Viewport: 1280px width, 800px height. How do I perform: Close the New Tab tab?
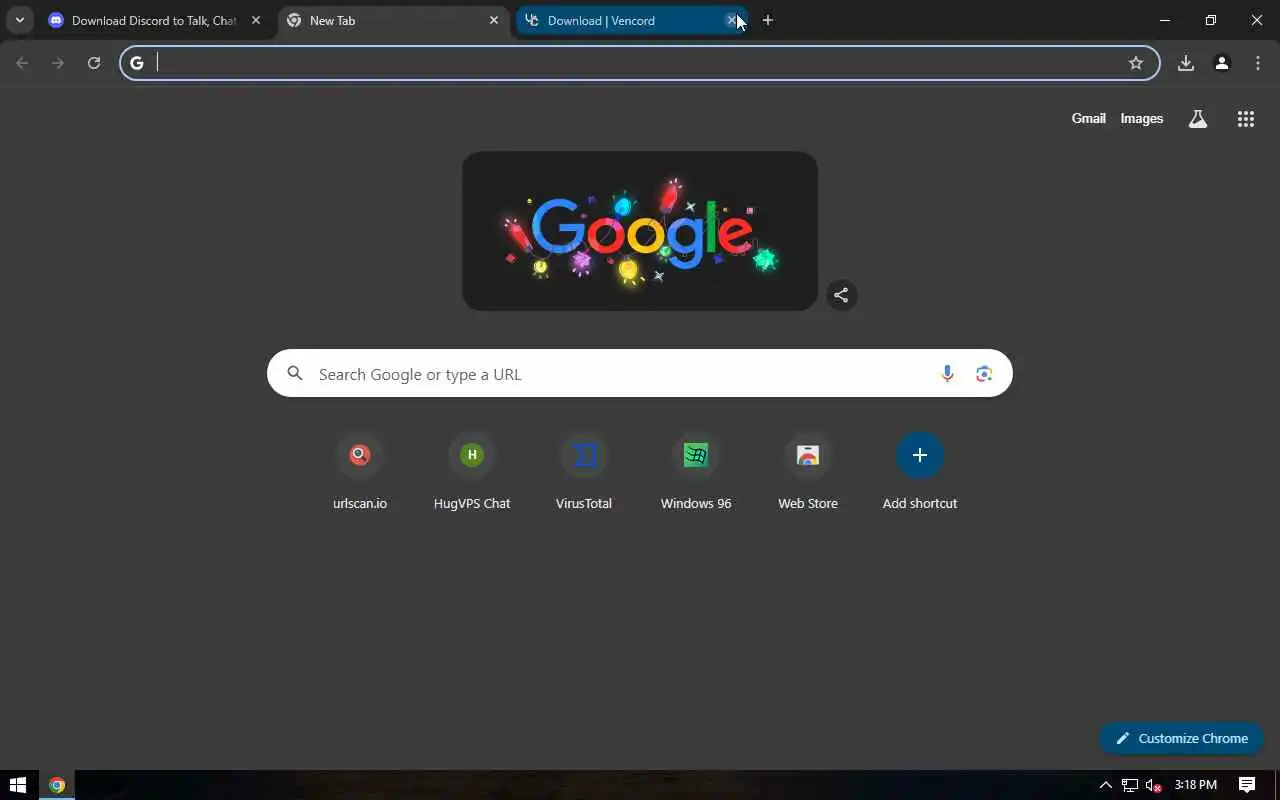pos(493,20)
